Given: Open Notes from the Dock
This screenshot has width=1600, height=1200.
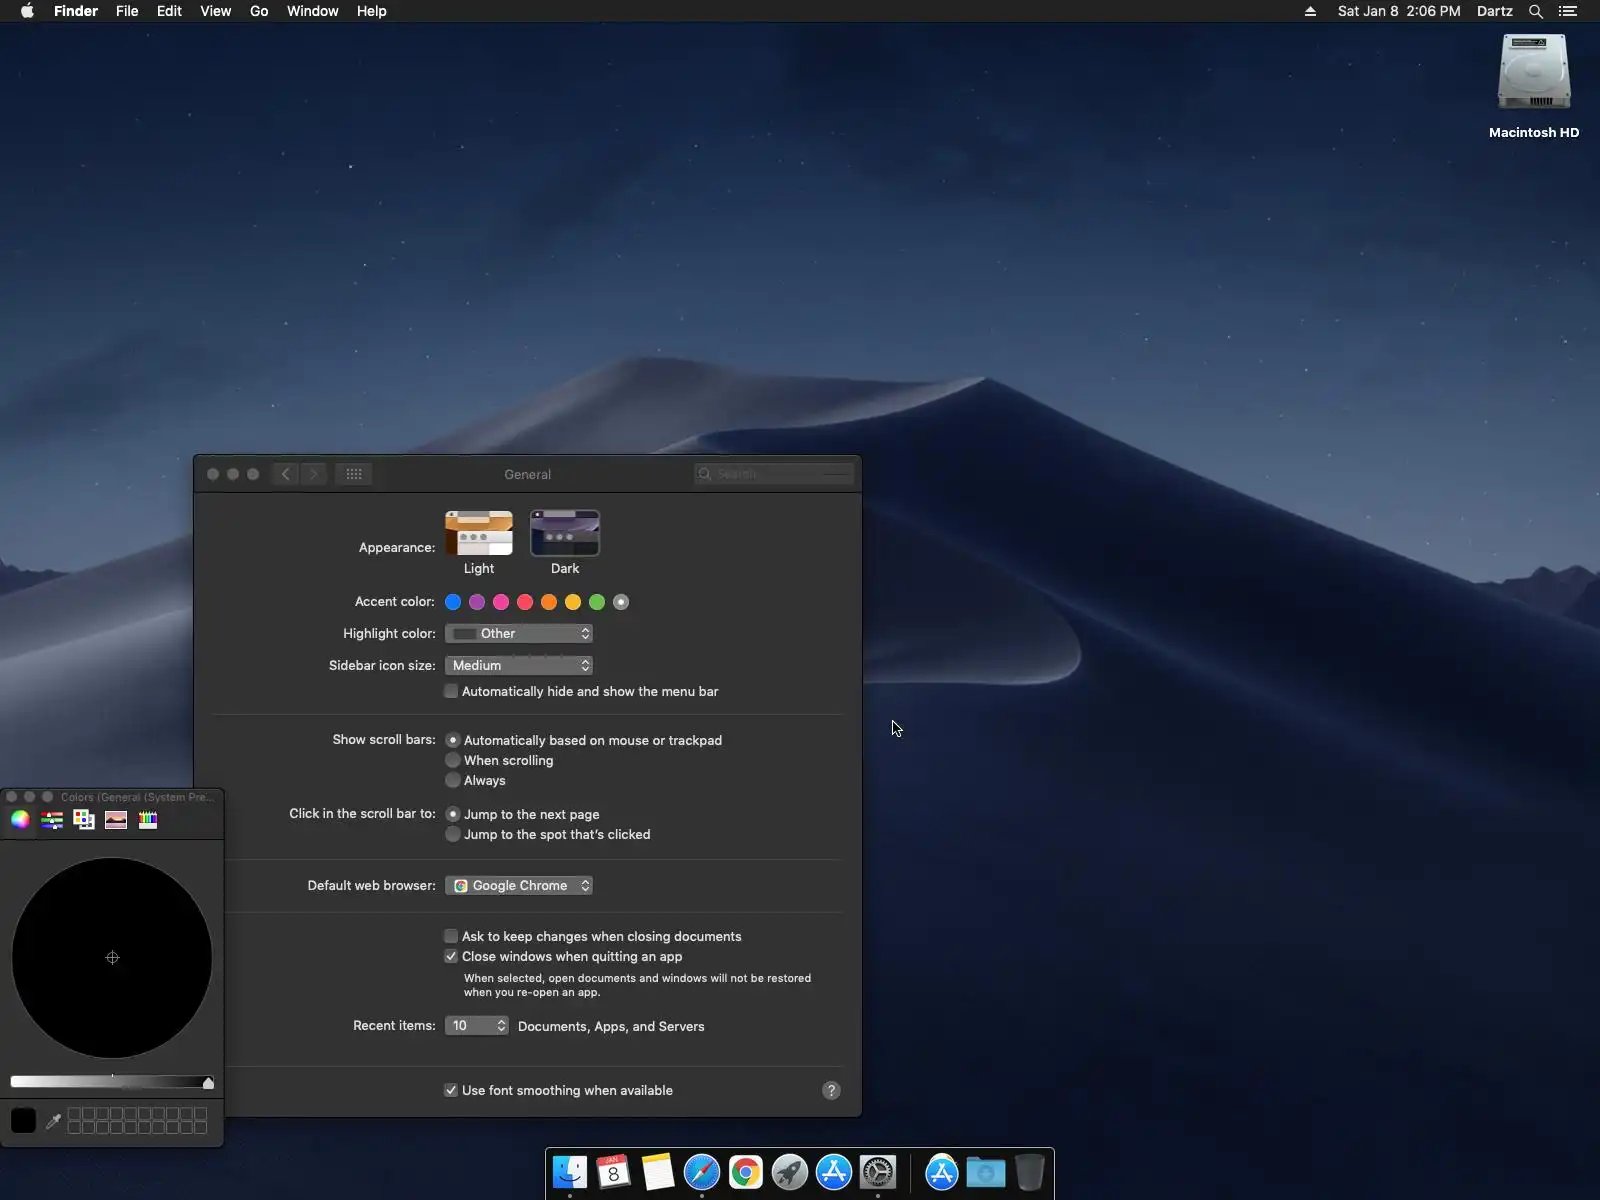Looking at the screenshot, I should tap(658, 1172).
